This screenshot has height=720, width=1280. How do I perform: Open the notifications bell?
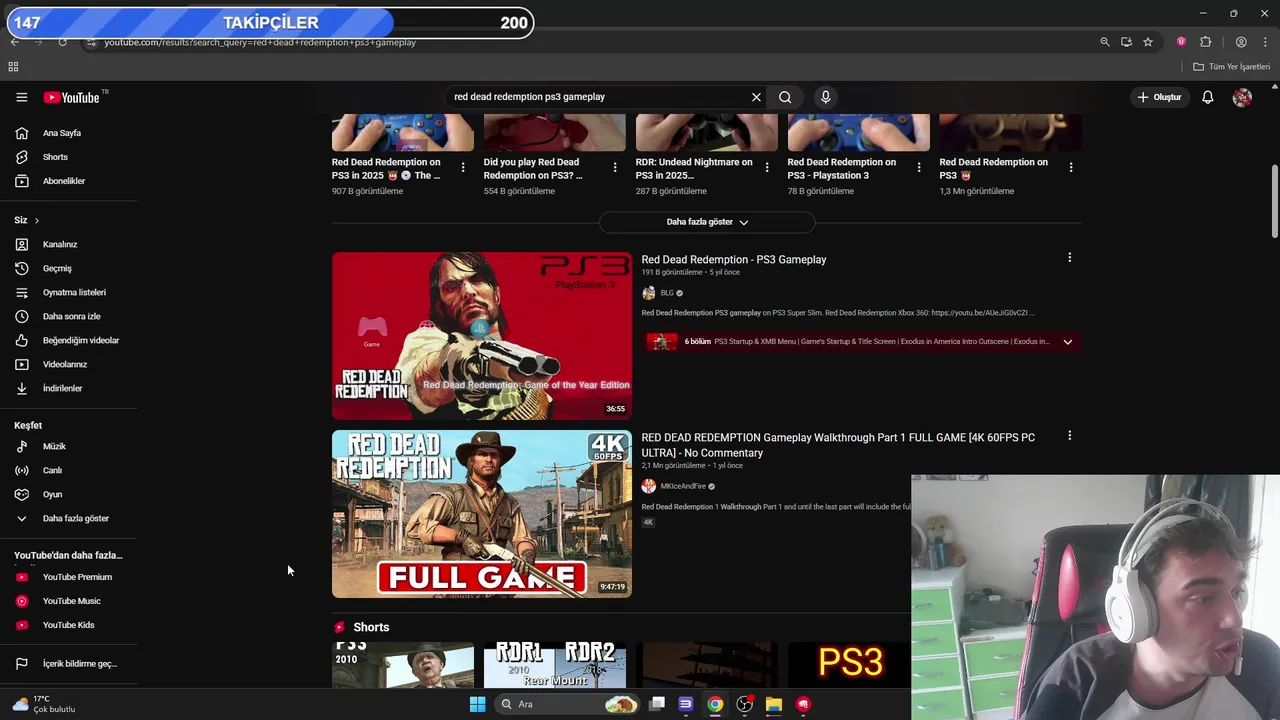pyautogui.click(x=1208, y=97)
